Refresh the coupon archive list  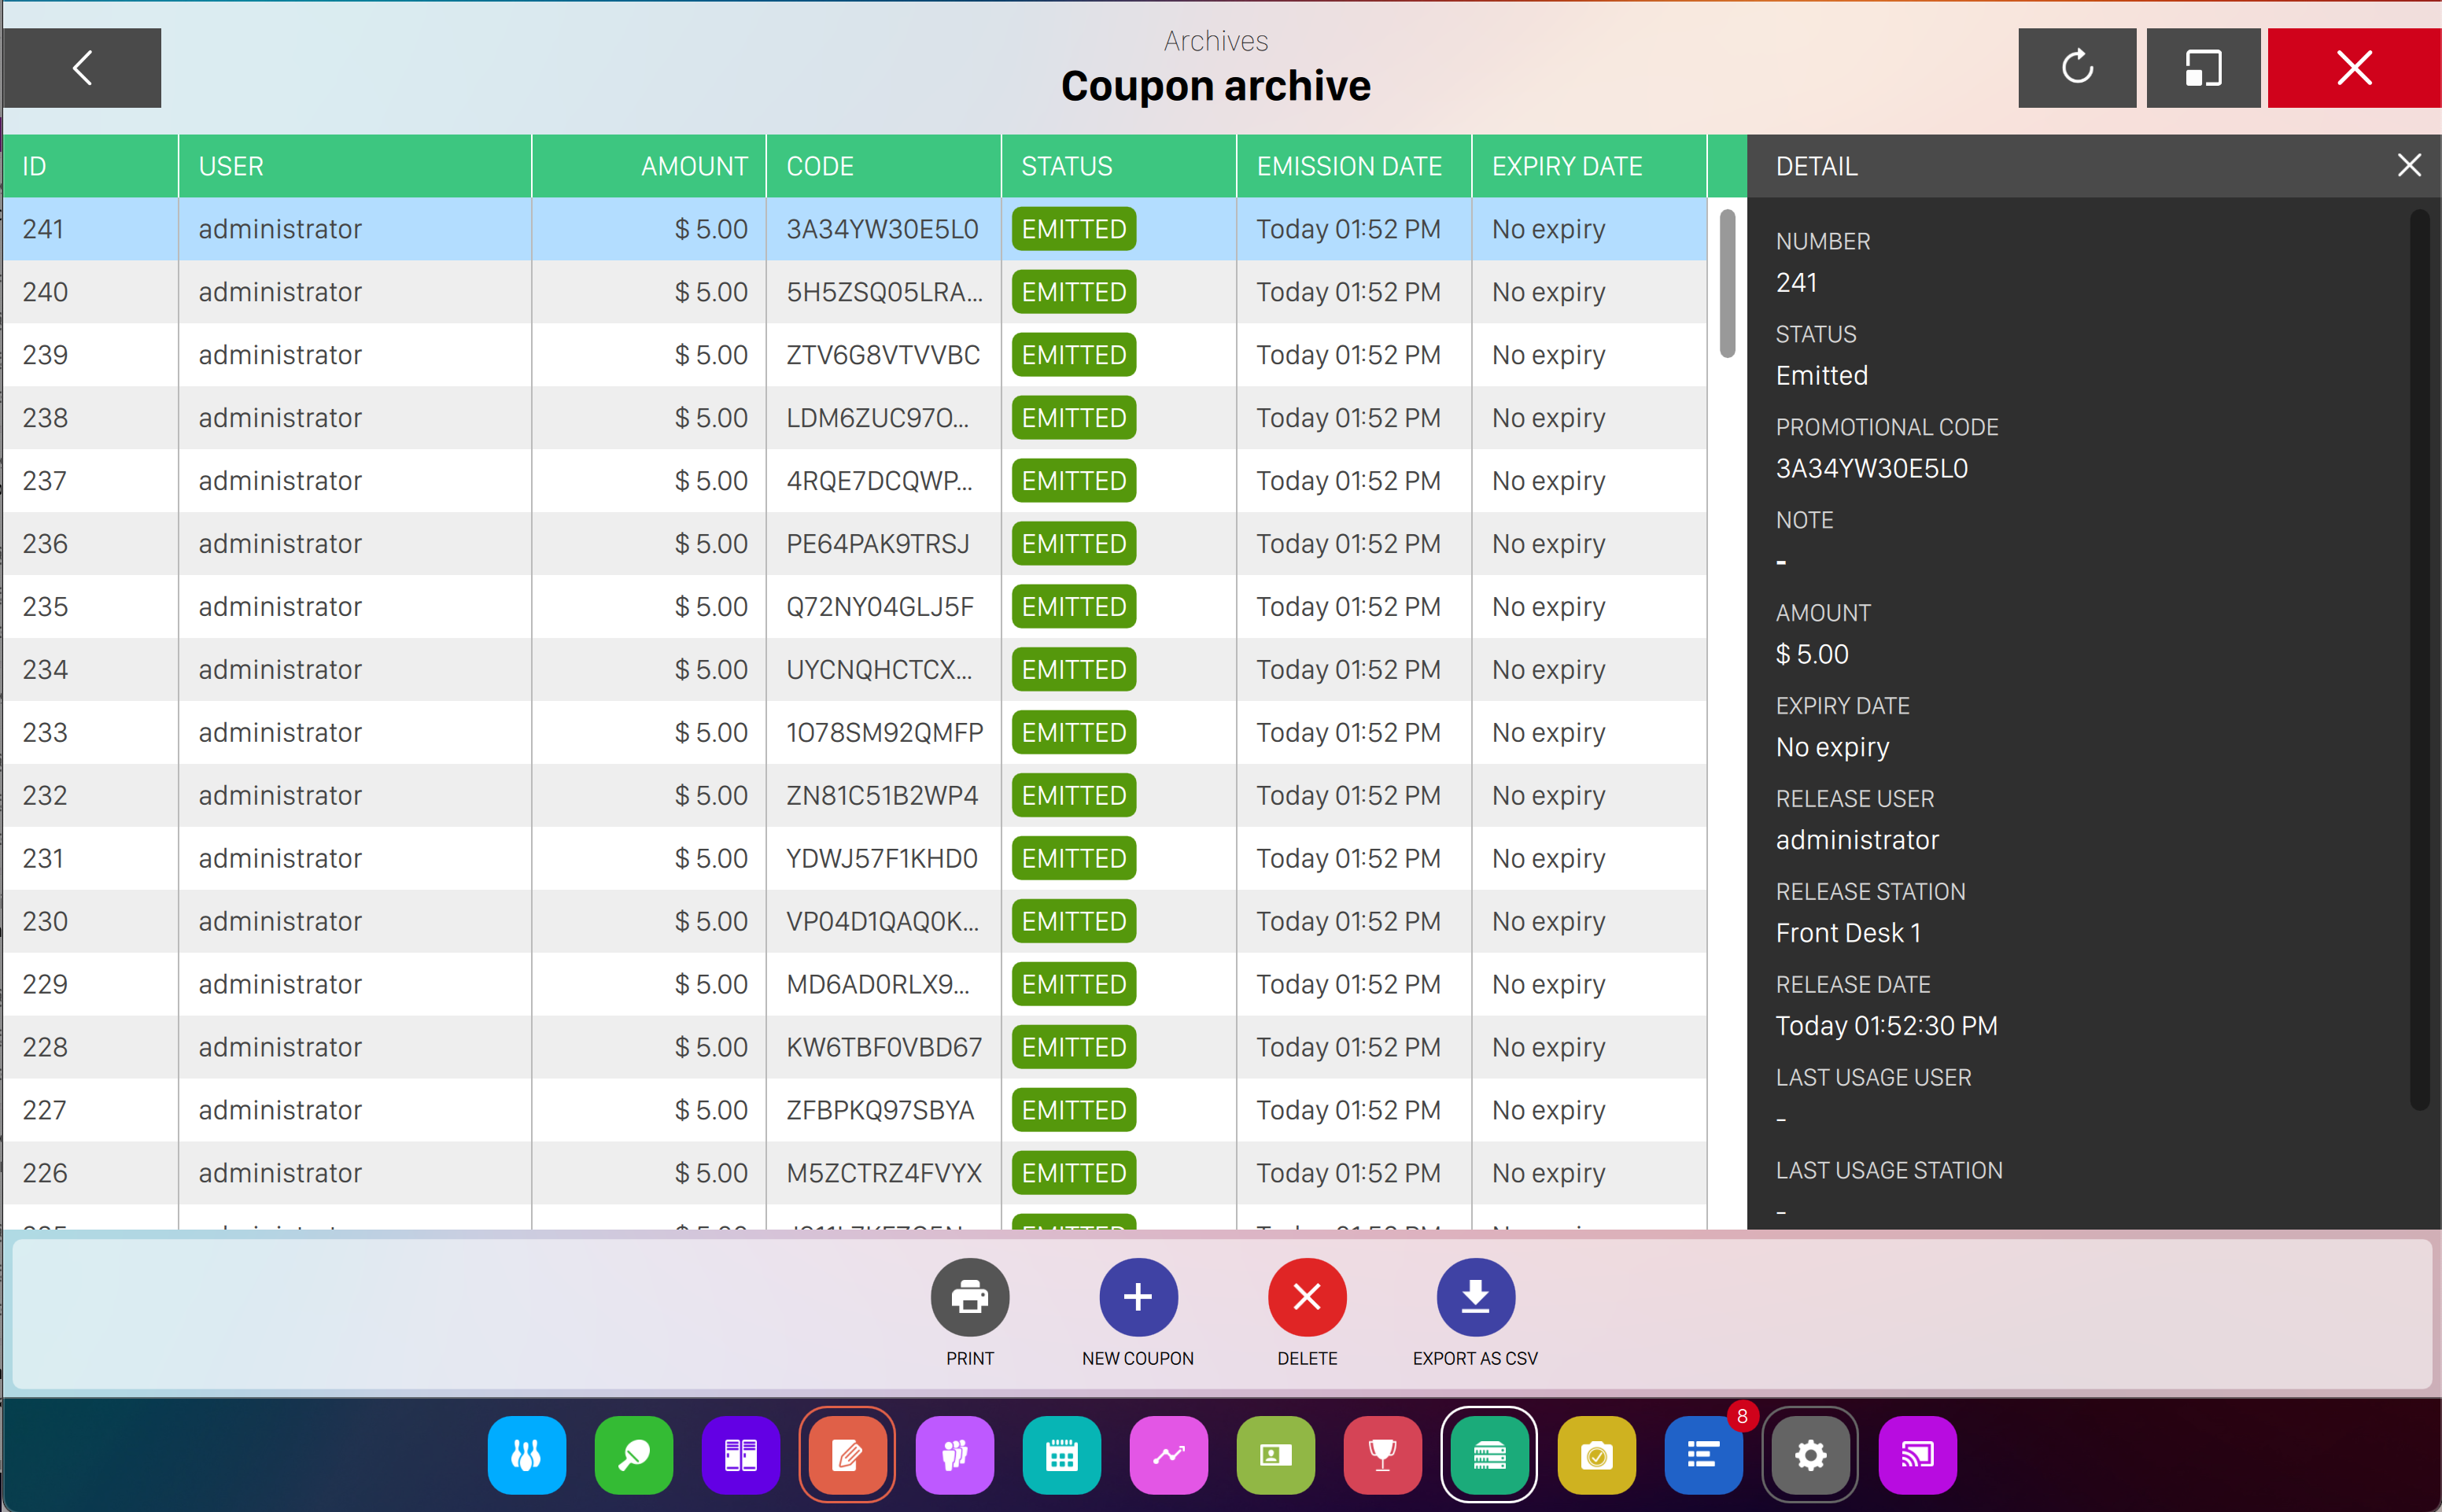point(2076,68)
